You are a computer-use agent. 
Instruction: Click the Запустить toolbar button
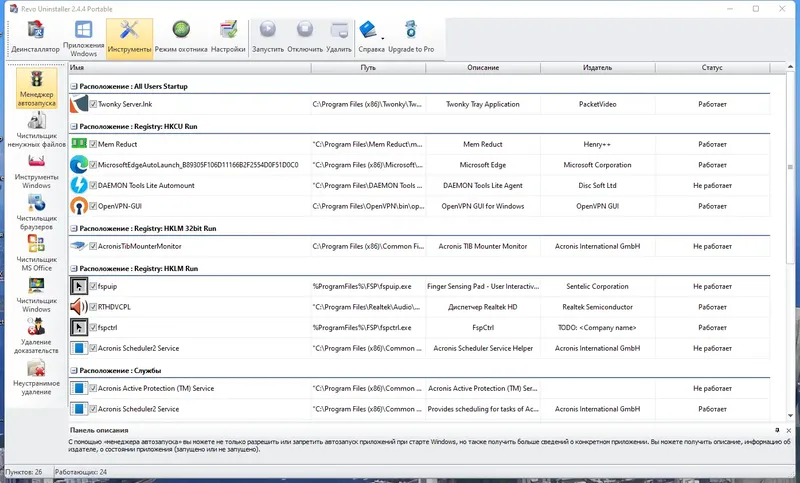(x=268, y=38)
